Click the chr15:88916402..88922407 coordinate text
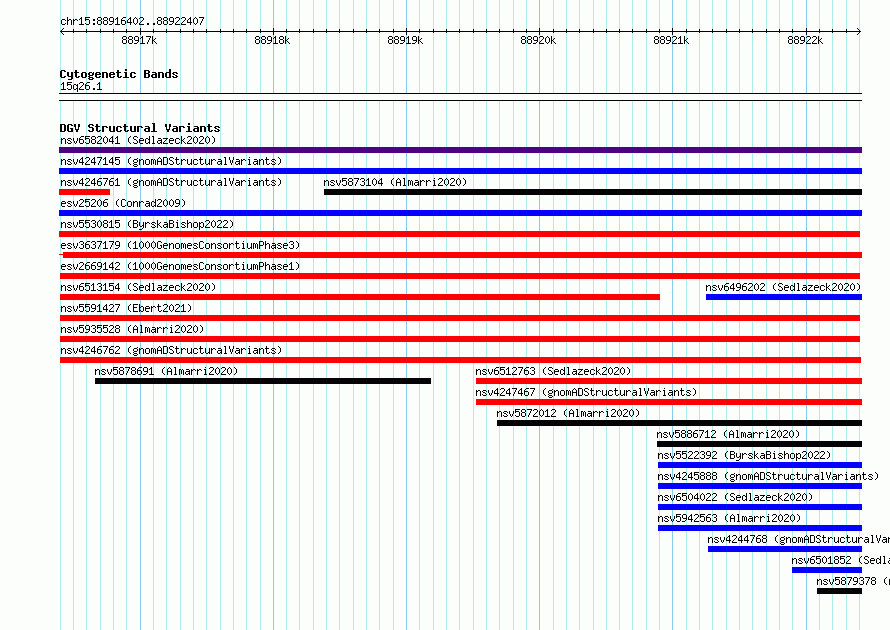Viewport: 890px width, 630px height. [132, 21]
